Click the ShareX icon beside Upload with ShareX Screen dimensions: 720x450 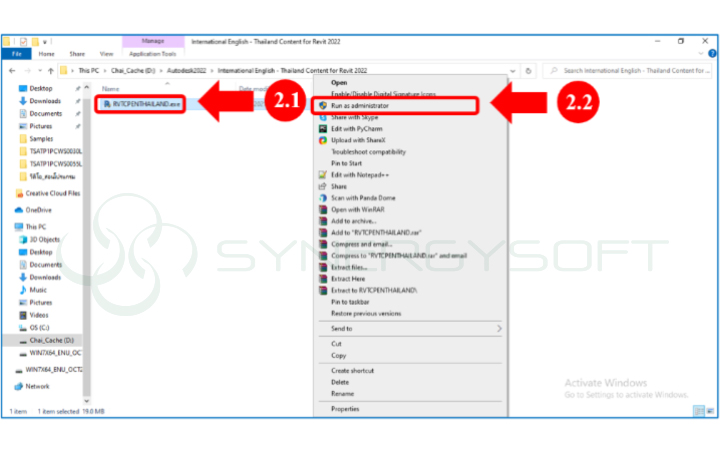pyautogui.click(x=323, y=140)
